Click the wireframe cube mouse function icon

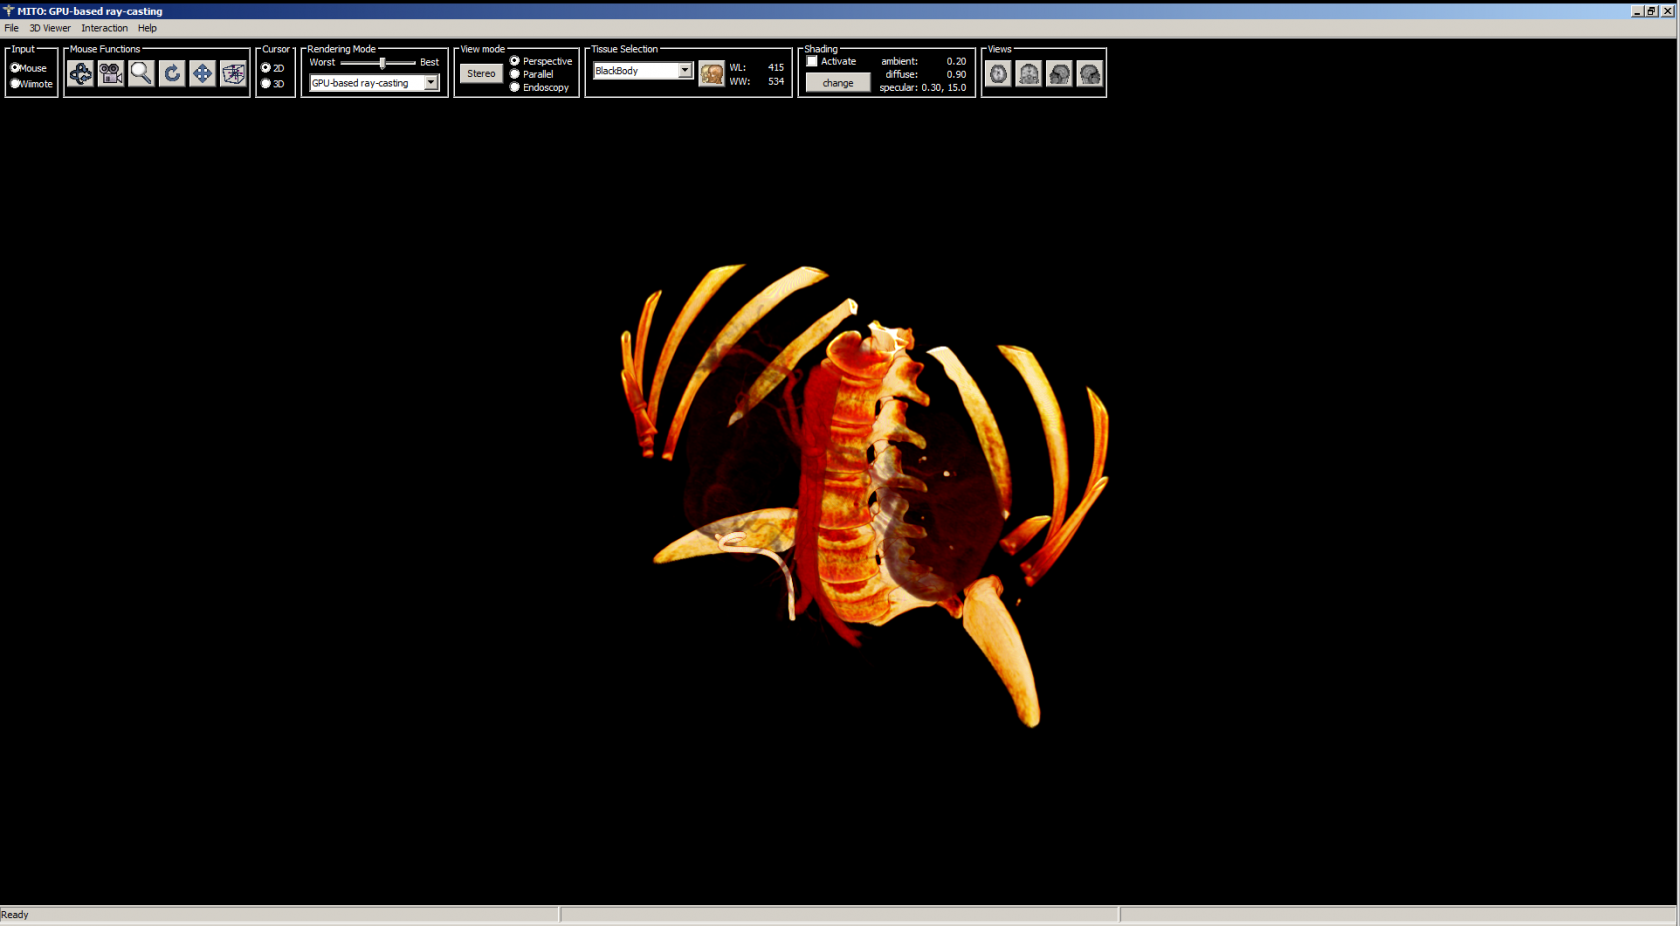click(233, 74)
